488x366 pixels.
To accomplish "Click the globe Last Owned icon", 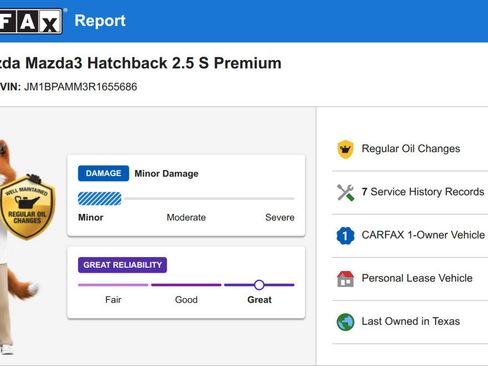I will tap(345, 322).
